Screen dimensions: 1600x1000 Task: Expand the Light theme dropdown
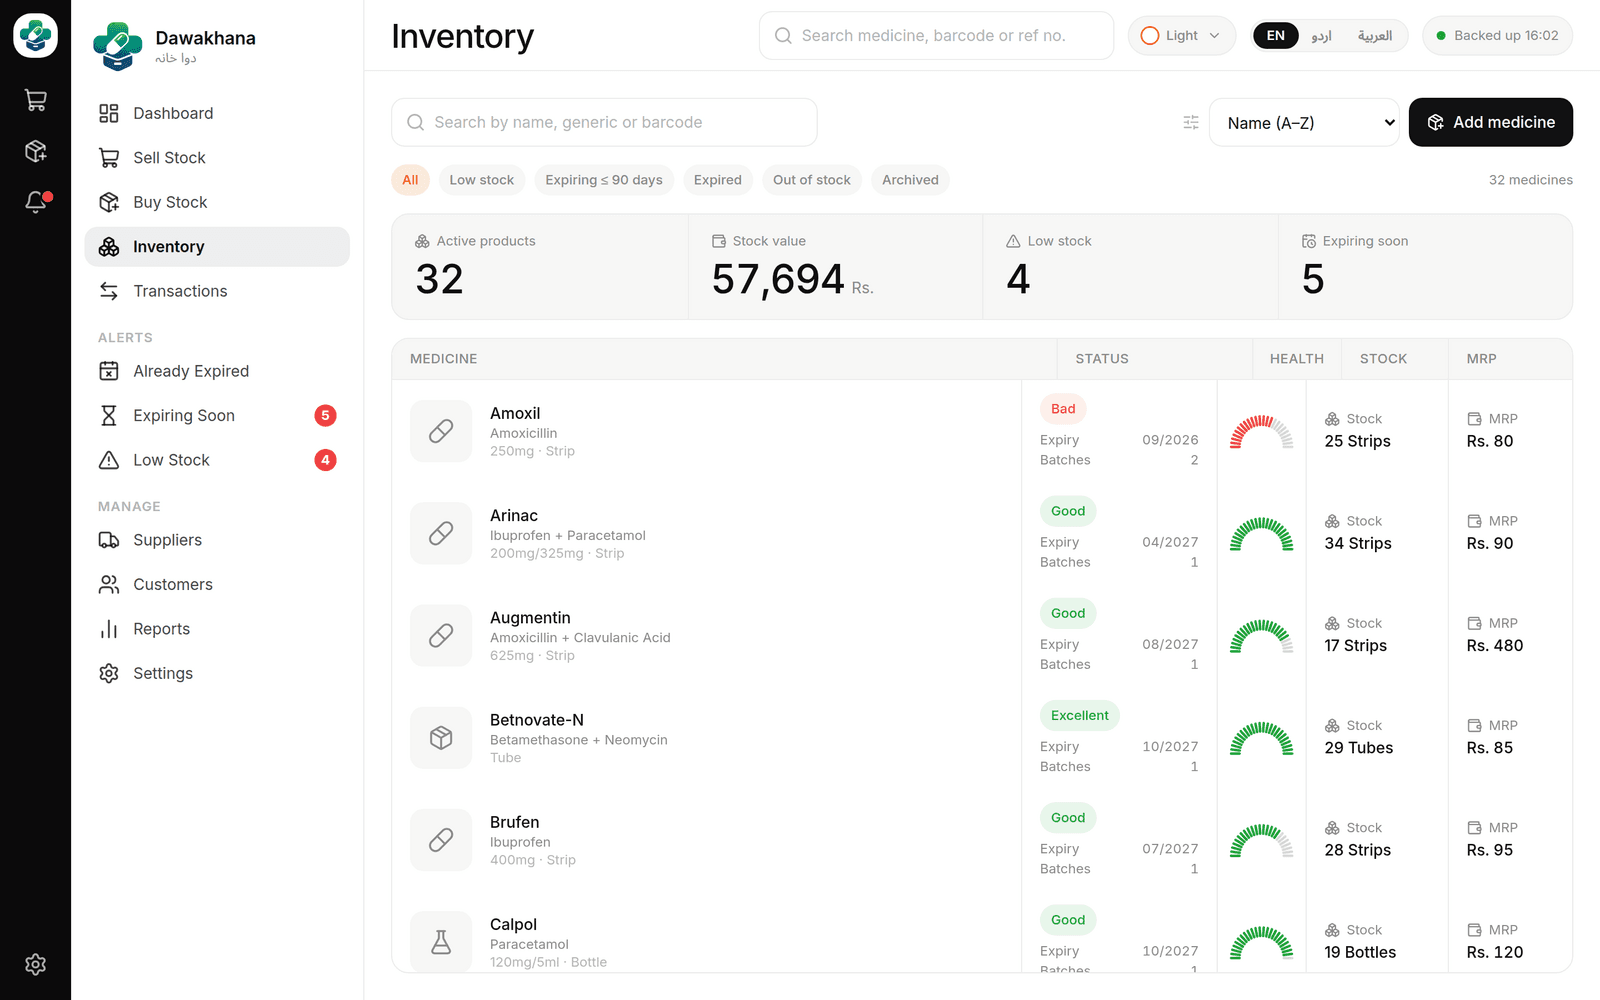tap(1182, 36)
